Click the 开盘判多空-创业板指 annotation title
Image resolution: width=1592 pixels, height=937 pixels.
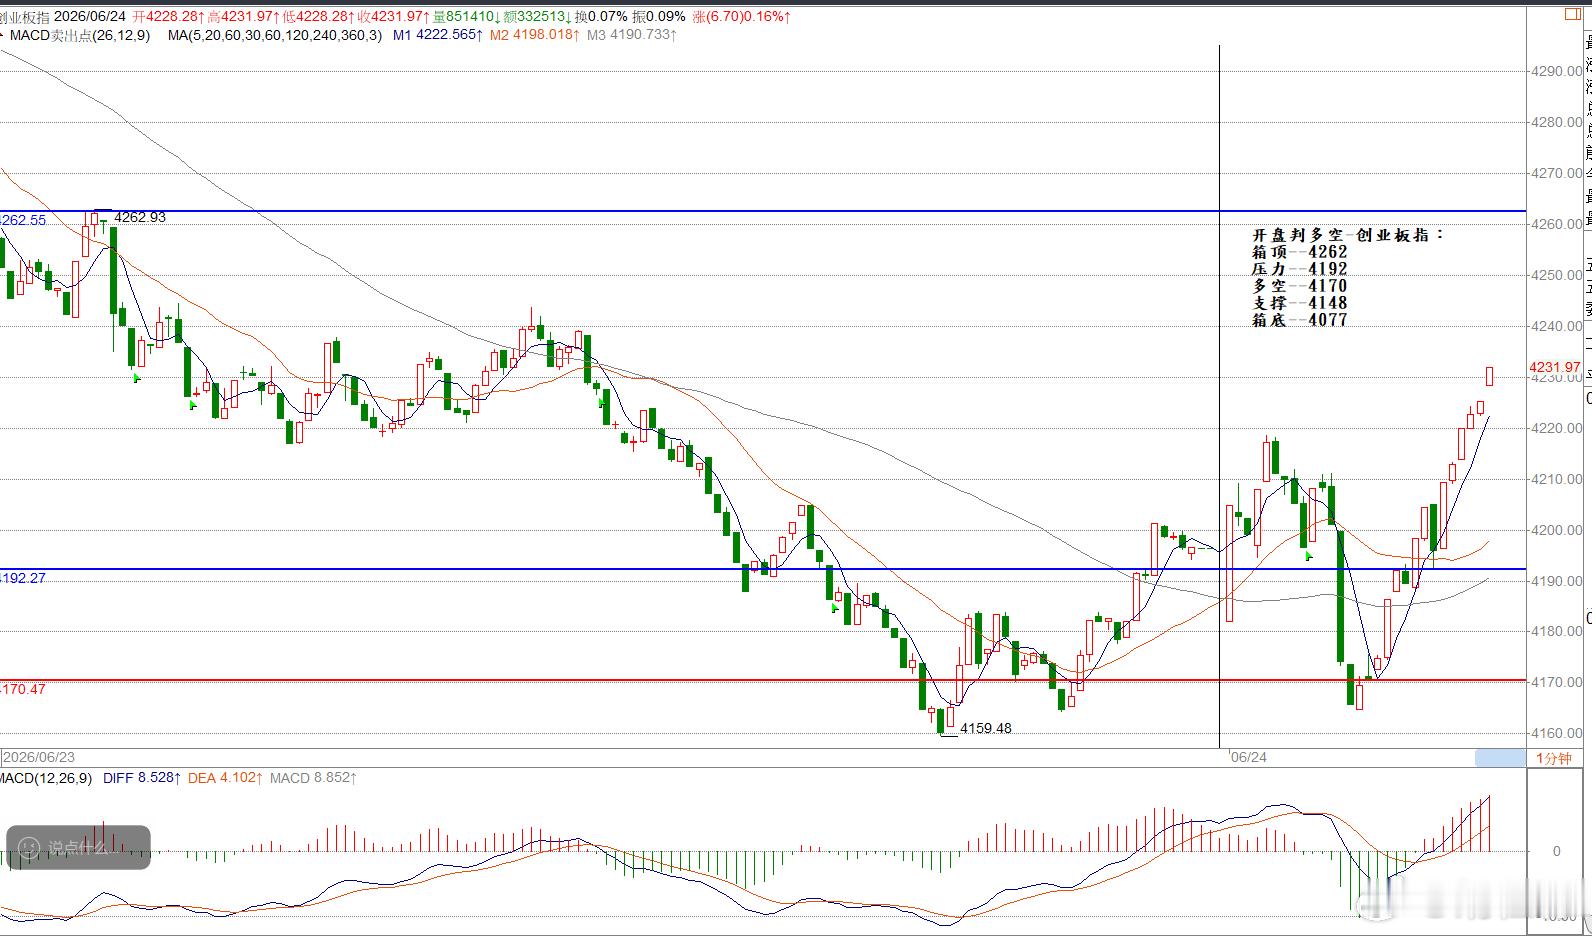[x=1348, y=235]
